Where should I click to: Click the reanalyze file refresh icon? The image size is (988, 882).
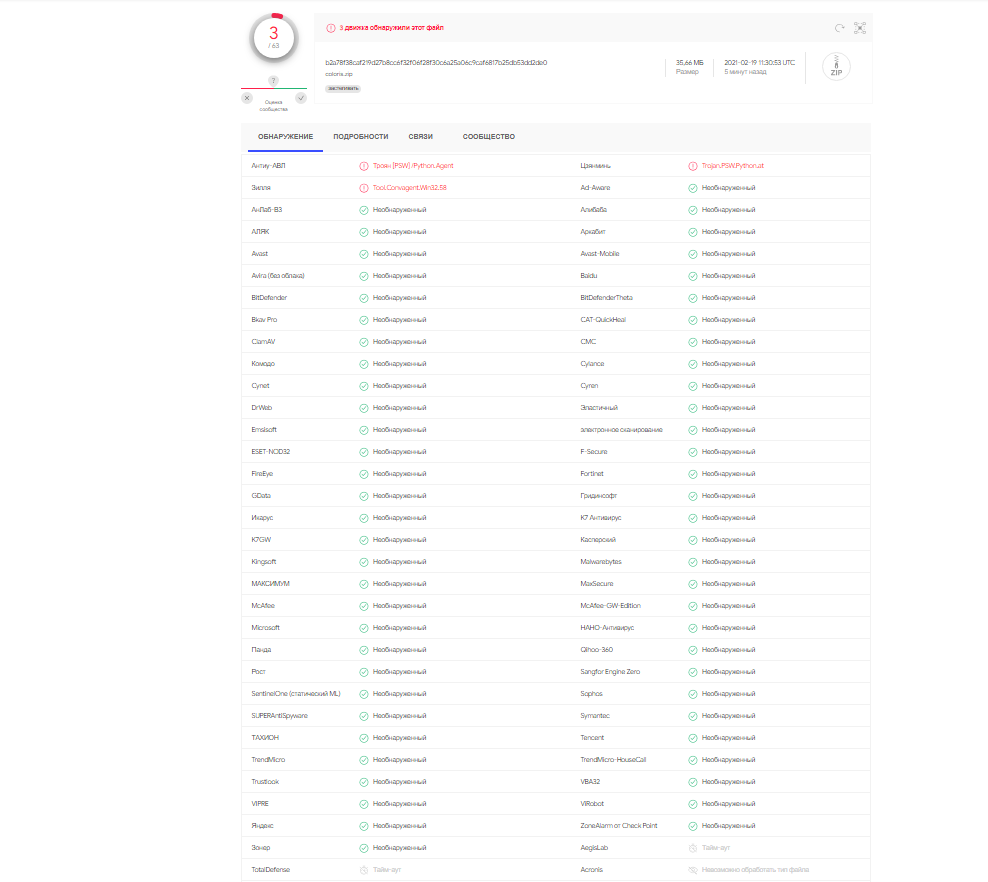pos(839,28)
